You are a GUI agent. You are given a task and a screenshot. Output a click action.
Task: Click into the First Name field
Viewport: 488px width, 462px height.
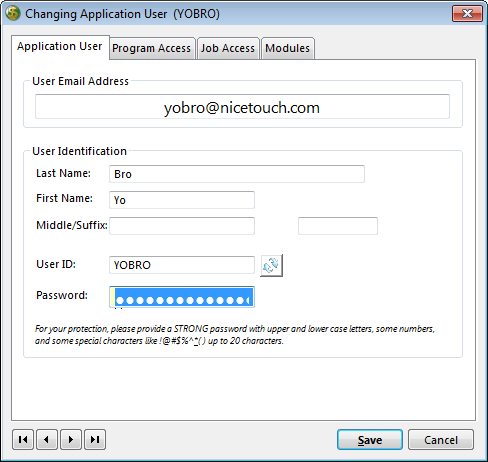(182, 200)
